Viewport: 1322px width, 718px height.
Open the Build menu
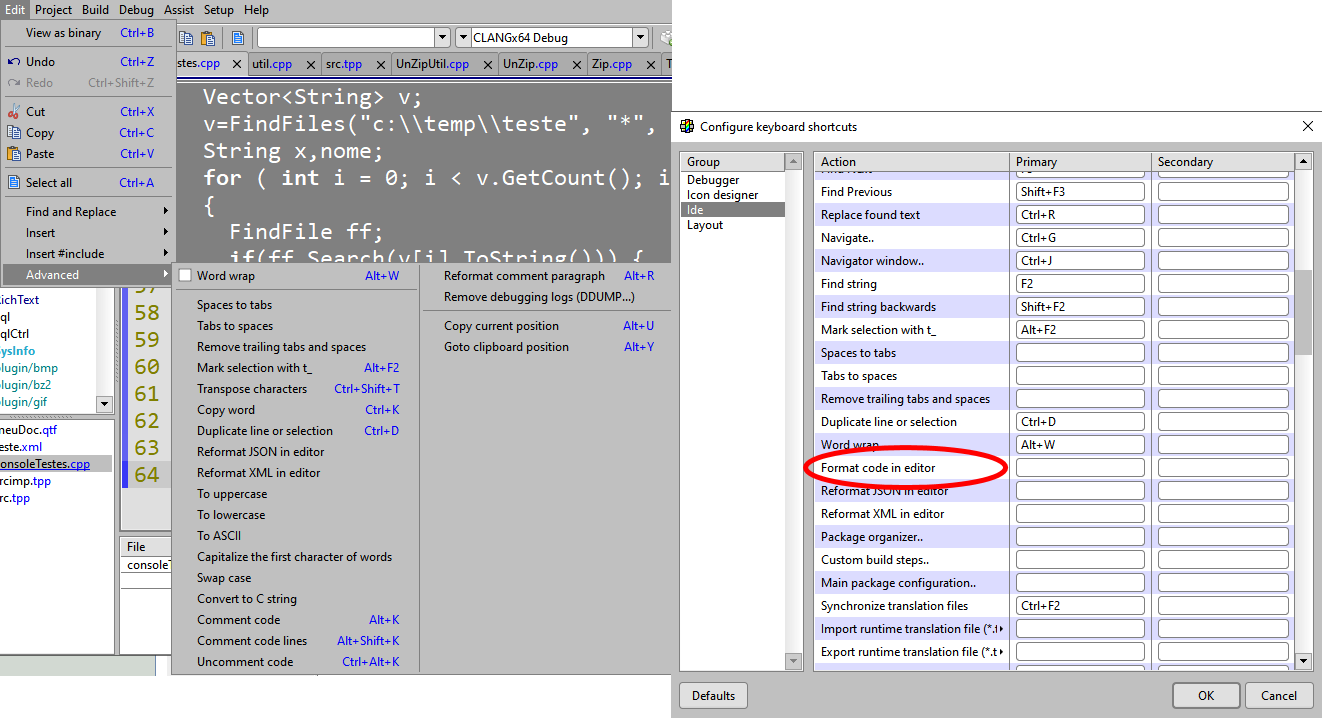[96, 10]
